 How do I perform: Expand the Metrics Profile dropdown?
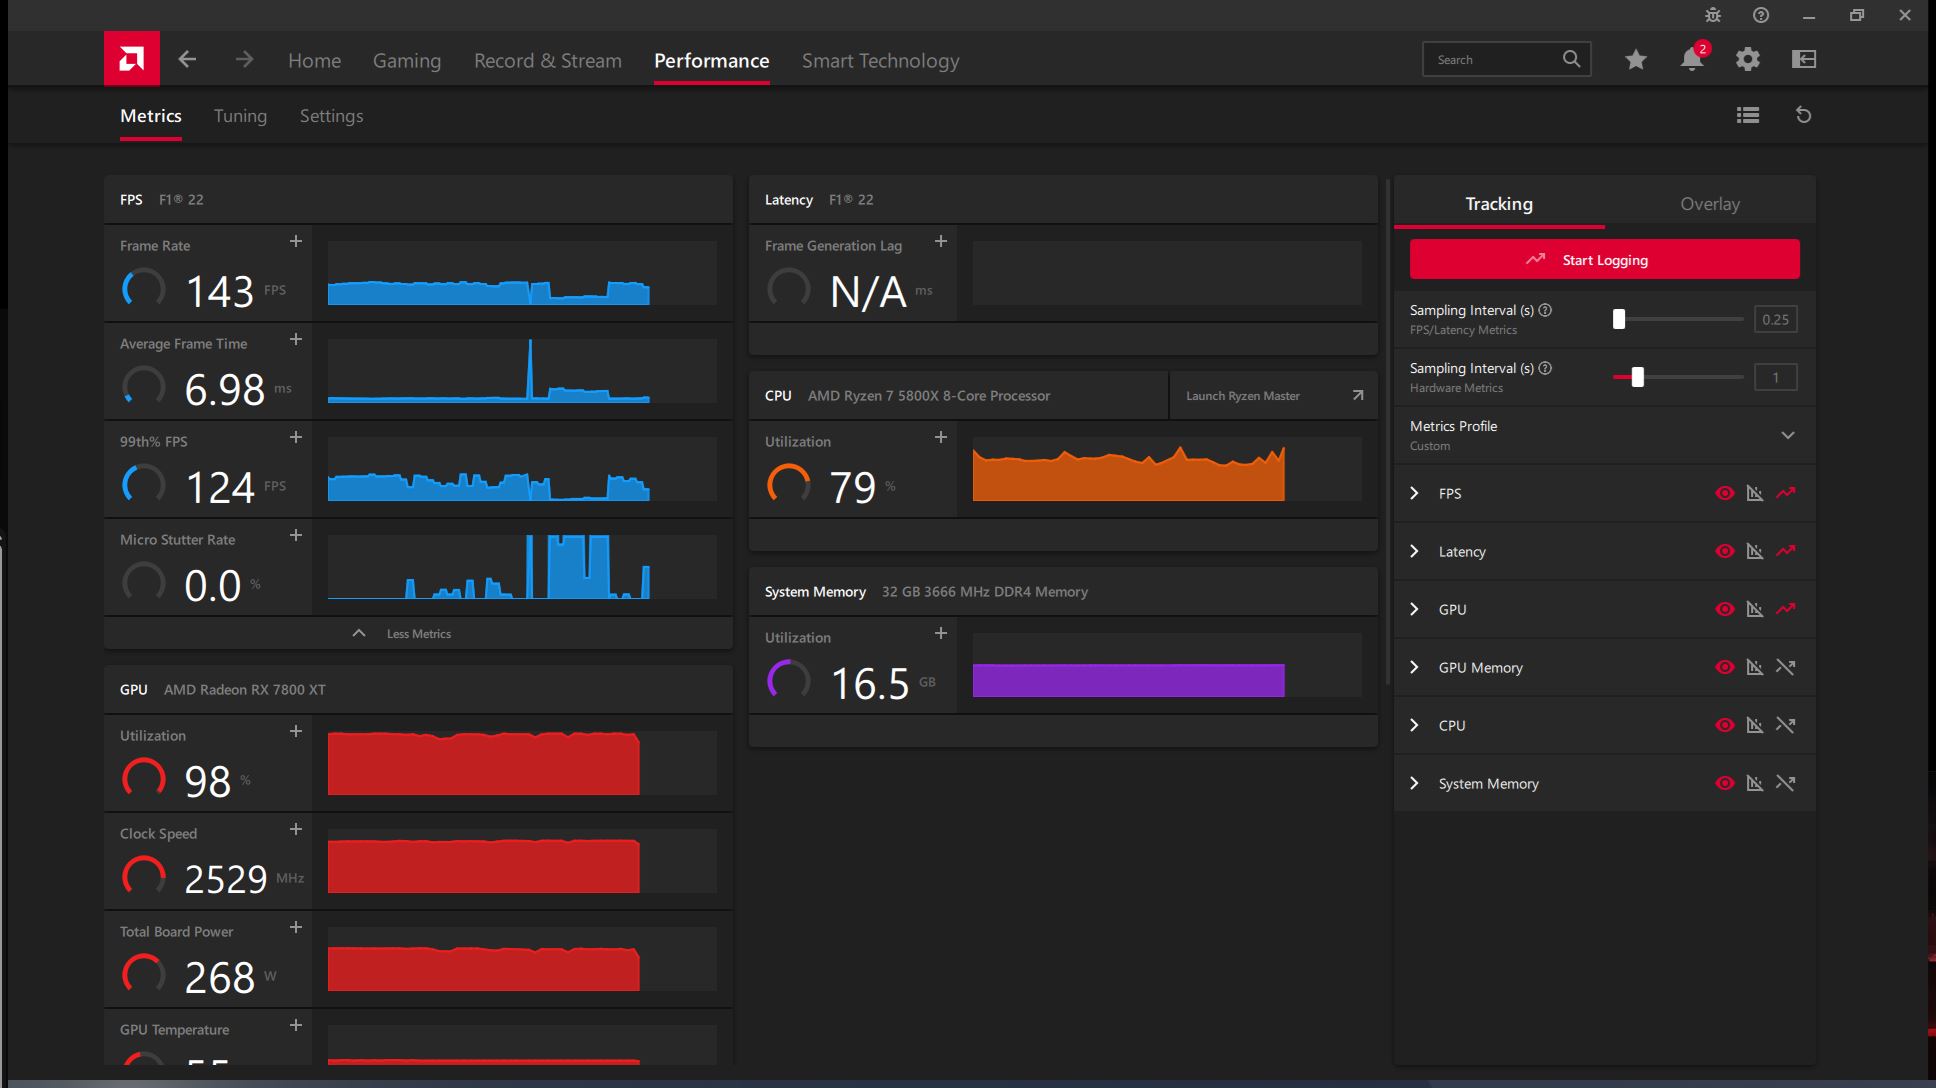[x=1787, y=435]
